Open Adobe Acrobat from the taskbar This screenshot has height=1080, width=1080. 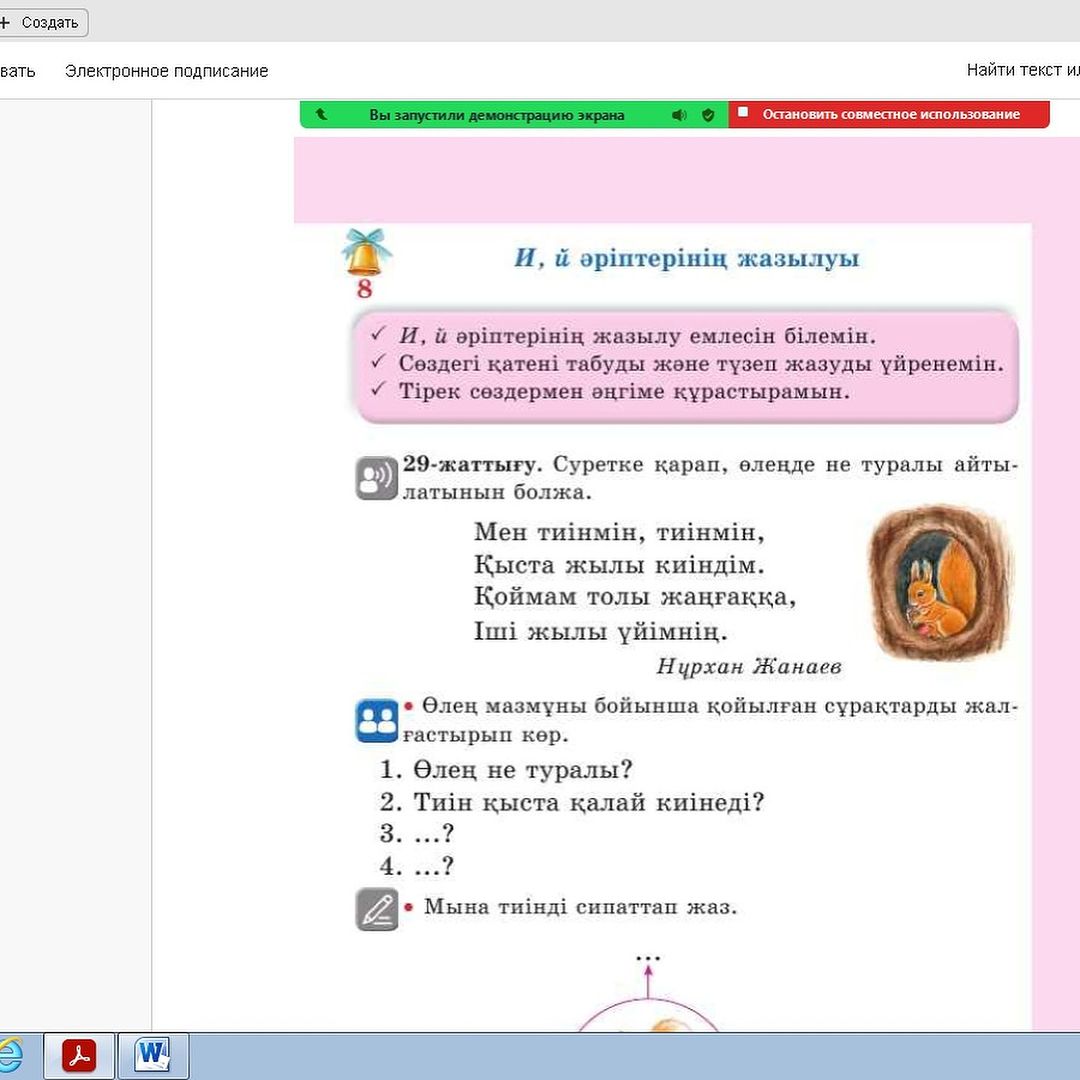79,1055
